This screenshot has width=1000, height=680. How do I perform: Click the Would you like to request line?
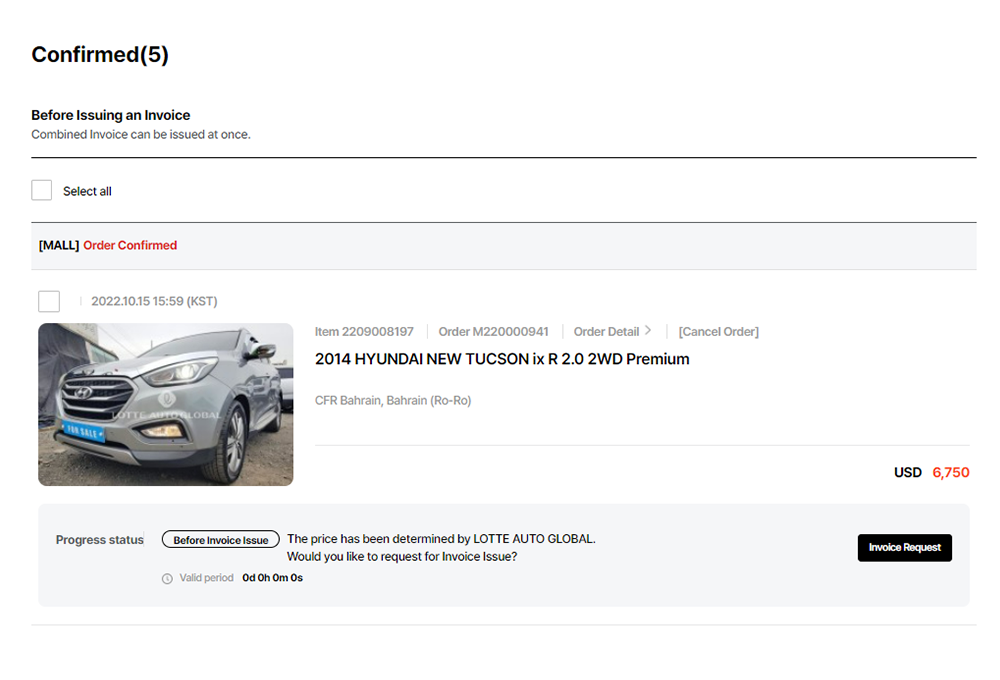click(402, 557)
